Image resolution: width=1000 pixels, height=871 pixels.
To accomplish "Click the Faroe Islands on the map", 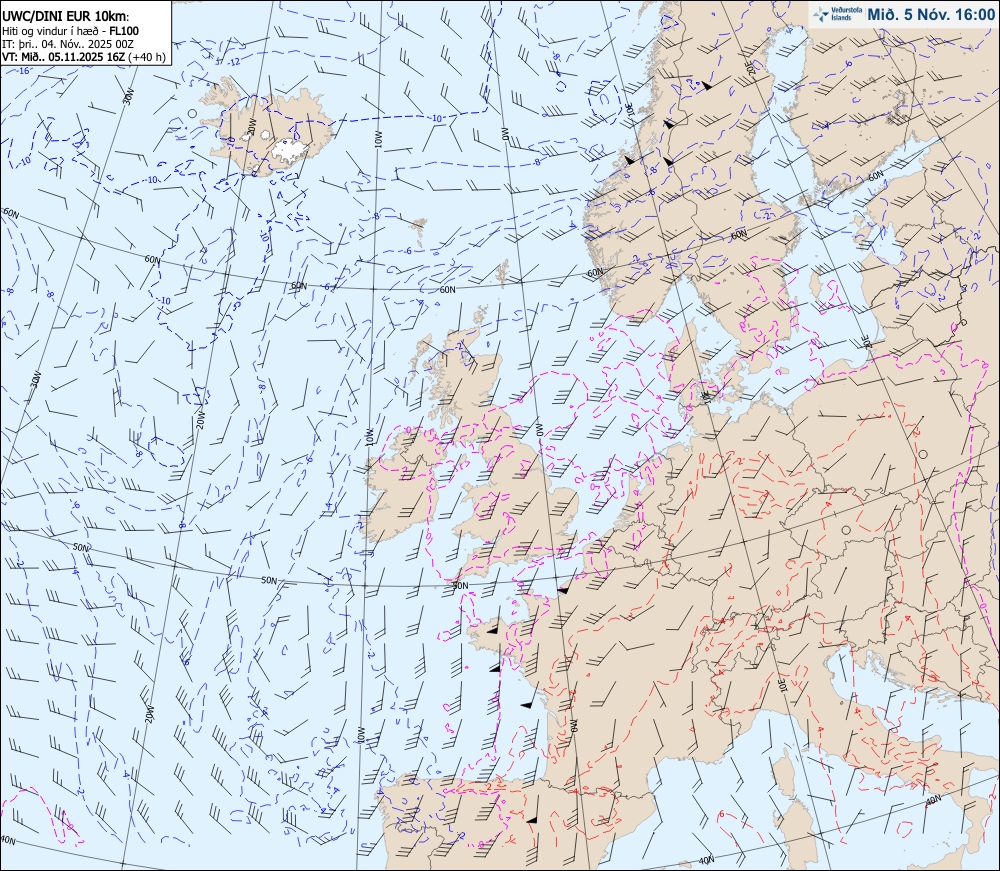I will tap(419, 233).
